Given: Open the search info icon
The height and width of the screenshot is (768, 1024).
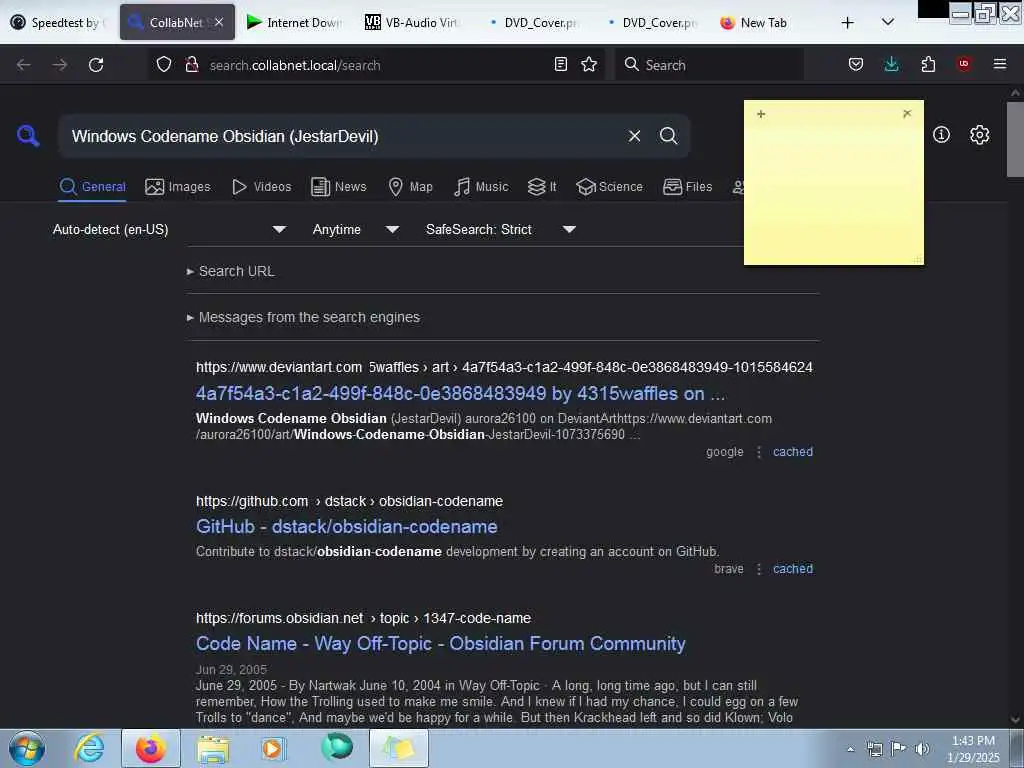Looking at the screenshot, I should tap(941, 135).
